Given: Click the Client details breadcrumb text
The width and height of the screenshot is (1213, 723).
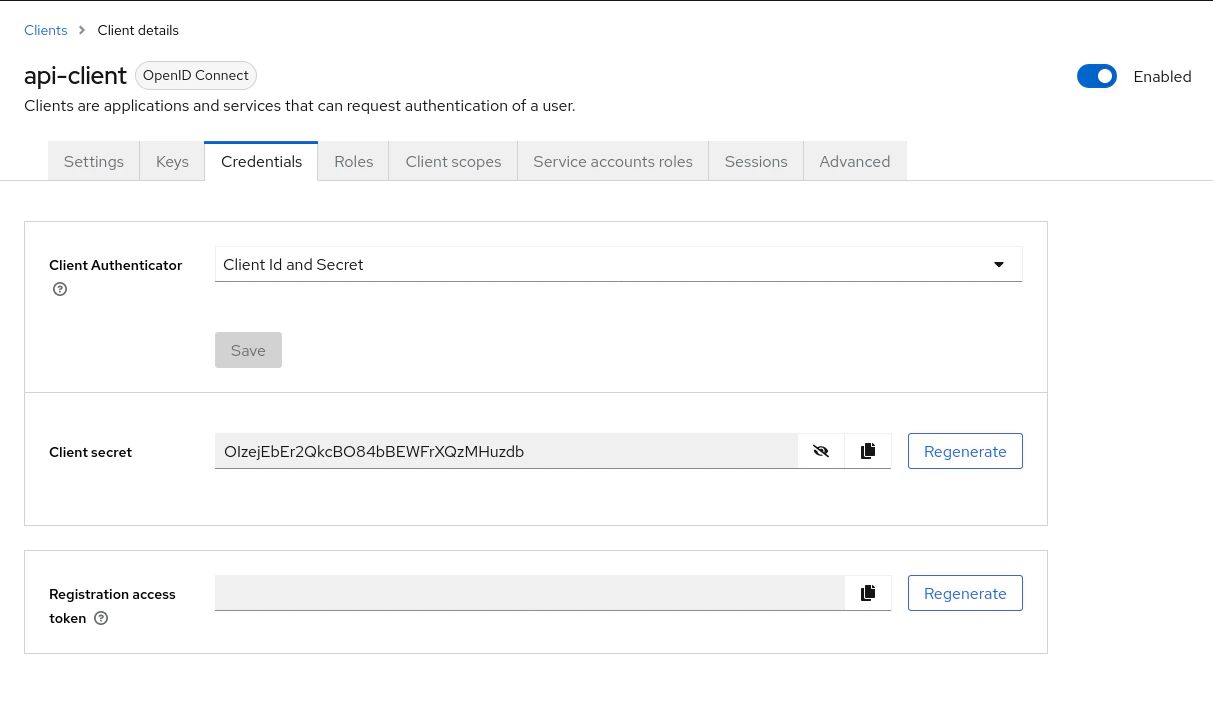Looking at the screenshot, I should coord(138,30).
